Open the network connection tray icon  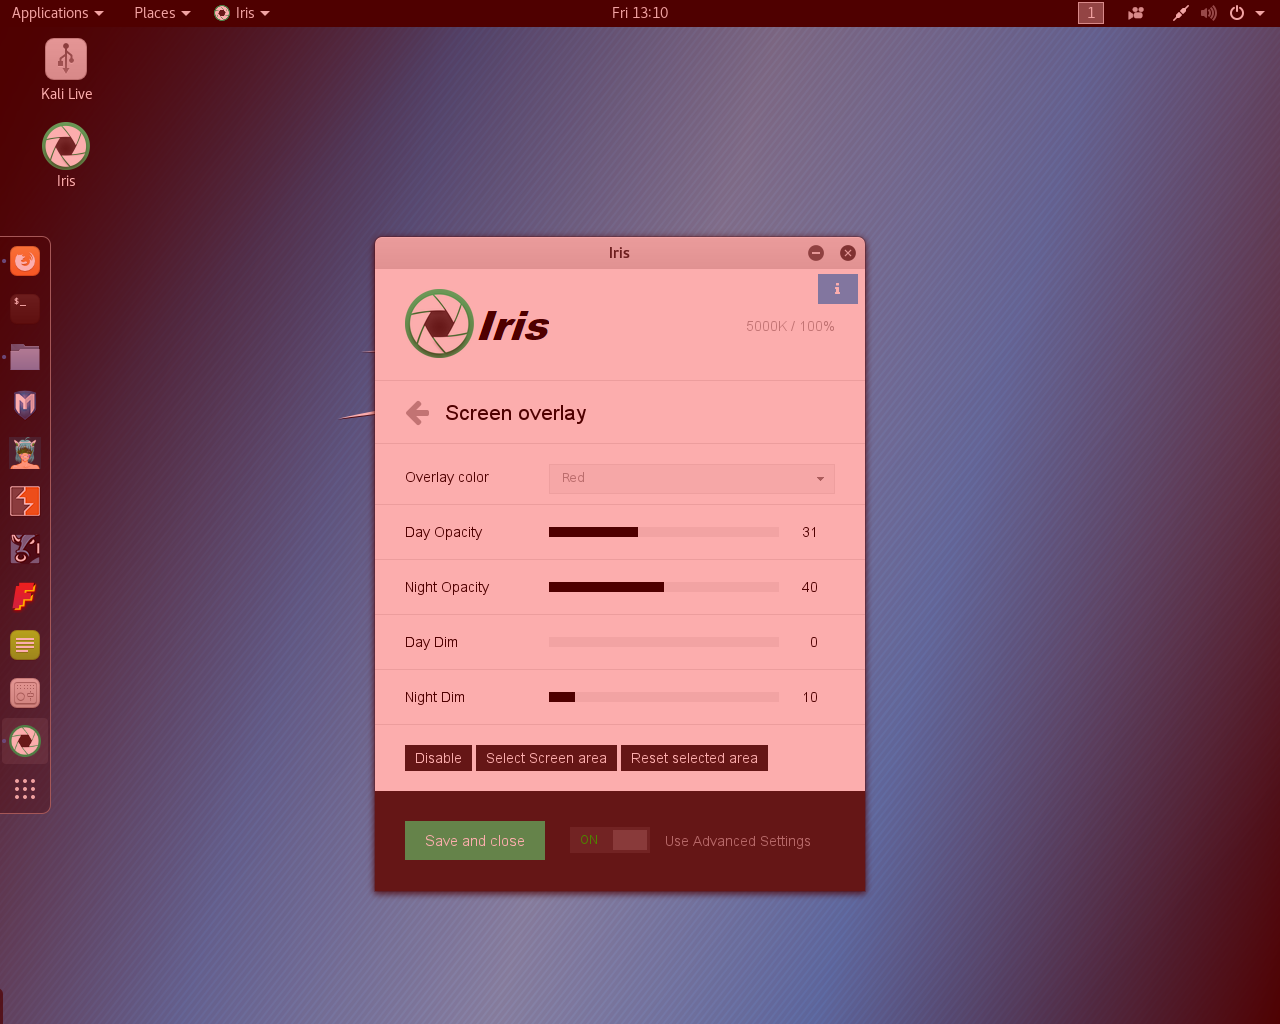pos(1181,13)
